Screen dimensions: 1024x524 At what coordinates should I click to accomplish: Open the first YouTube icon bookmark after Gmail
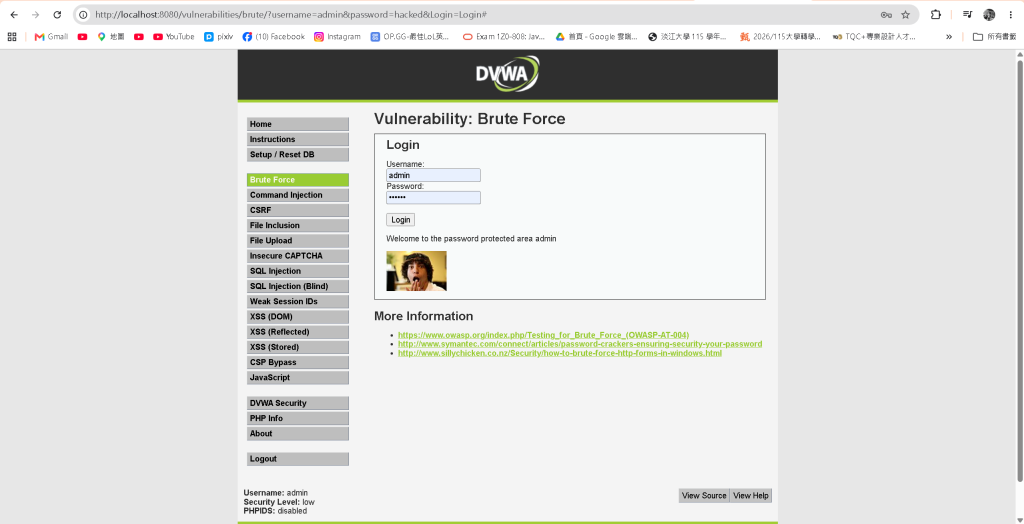click(x=82, y=37)
